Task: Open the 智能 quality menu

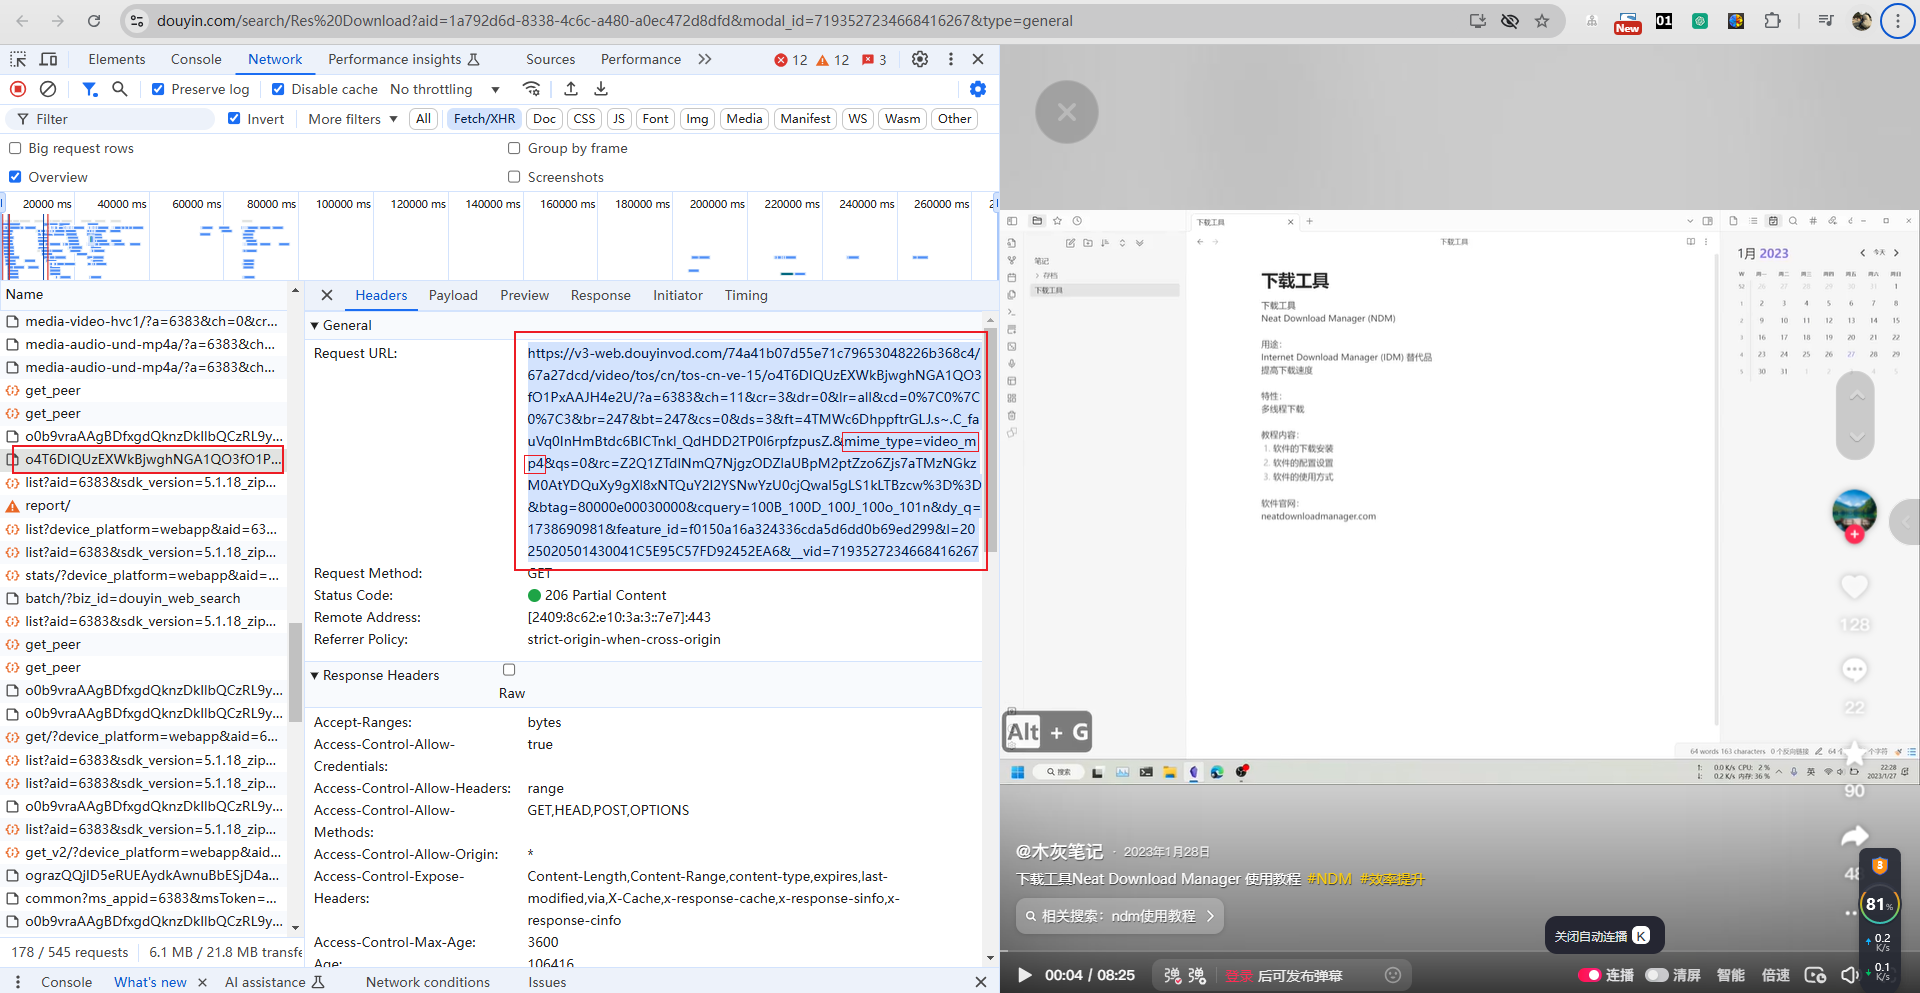Action: click(1731, 975)
